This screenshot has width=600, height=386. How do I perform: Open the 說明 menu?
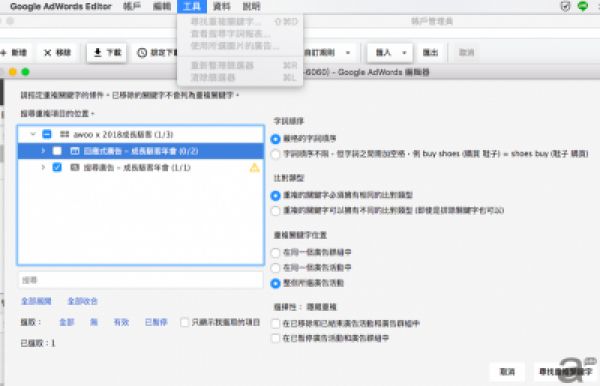point(251,6)
